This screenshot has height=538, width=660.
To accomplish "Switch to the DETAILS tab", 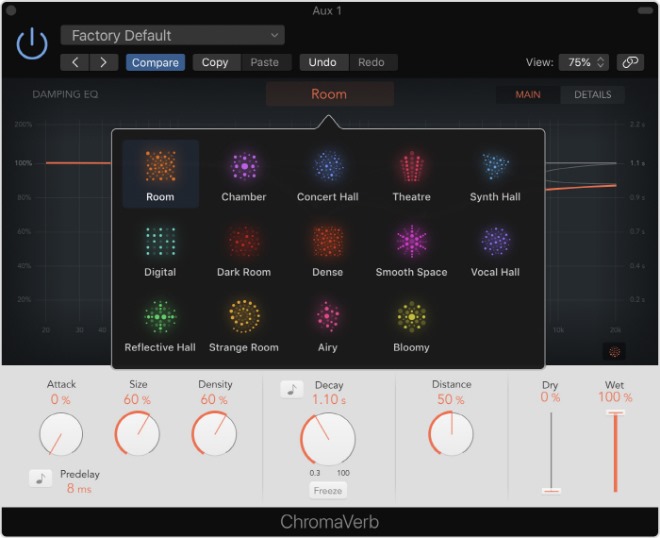I will pos(592,94).
